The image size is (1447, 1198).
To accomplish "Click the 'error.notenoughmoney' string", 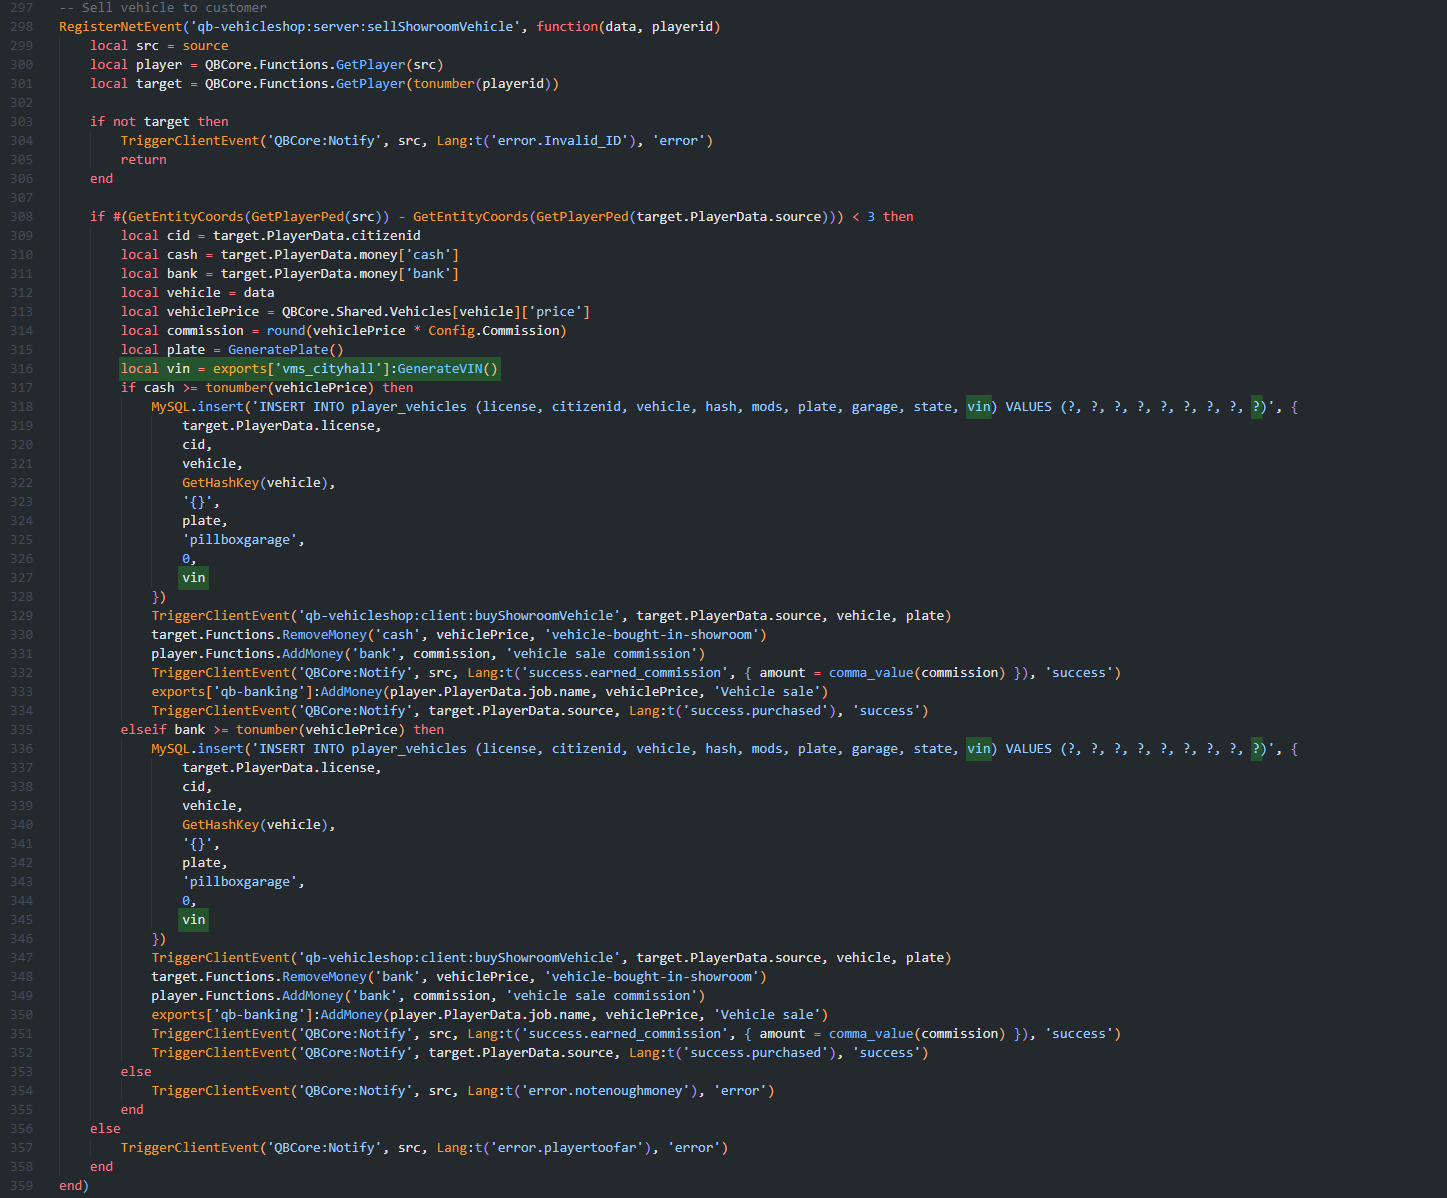I will (609, 1091).
